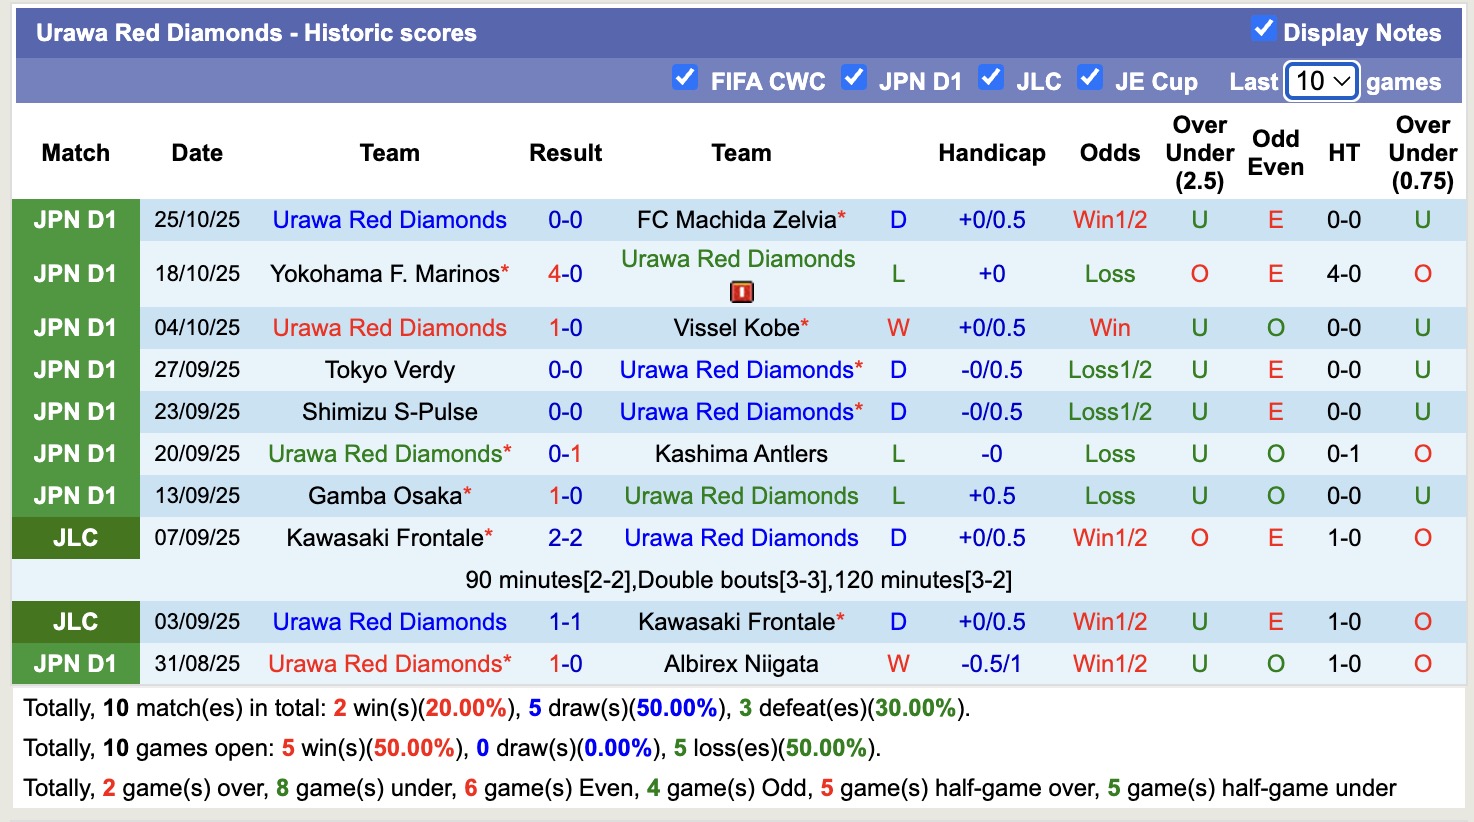
Task: Open the Albirex Niigata team link
Action: [741, 663]
